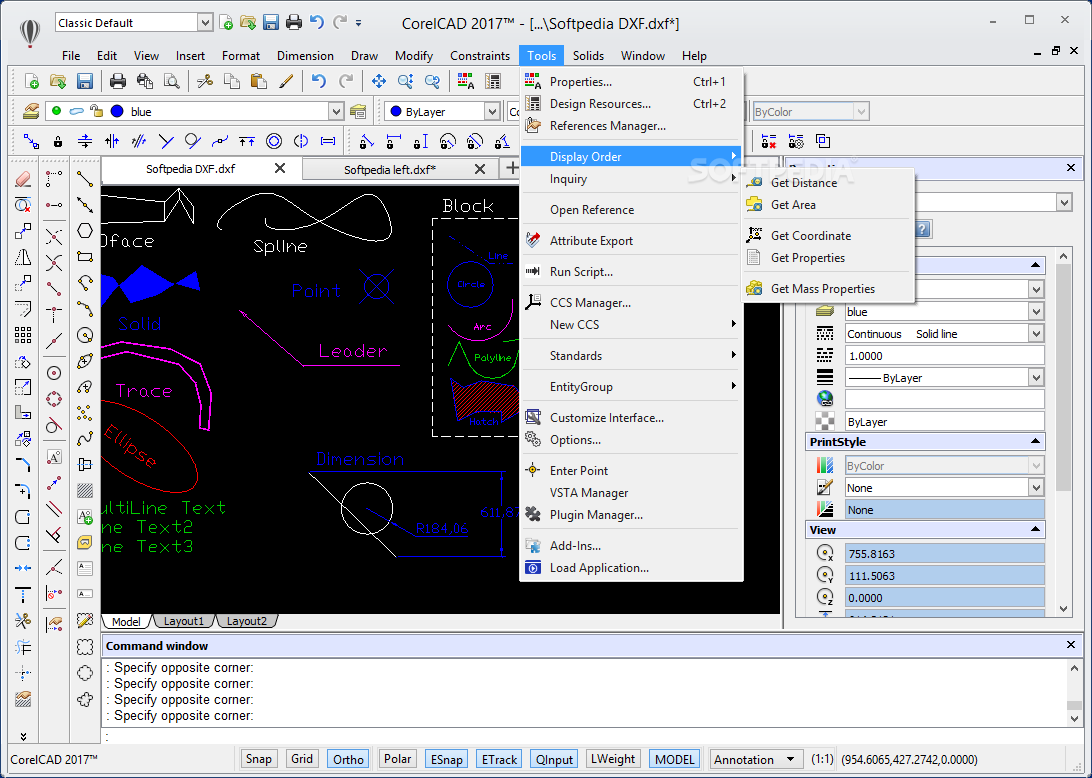Open the Dimension menu
This screenshot has height=778, width=1092.
point(305,56)
